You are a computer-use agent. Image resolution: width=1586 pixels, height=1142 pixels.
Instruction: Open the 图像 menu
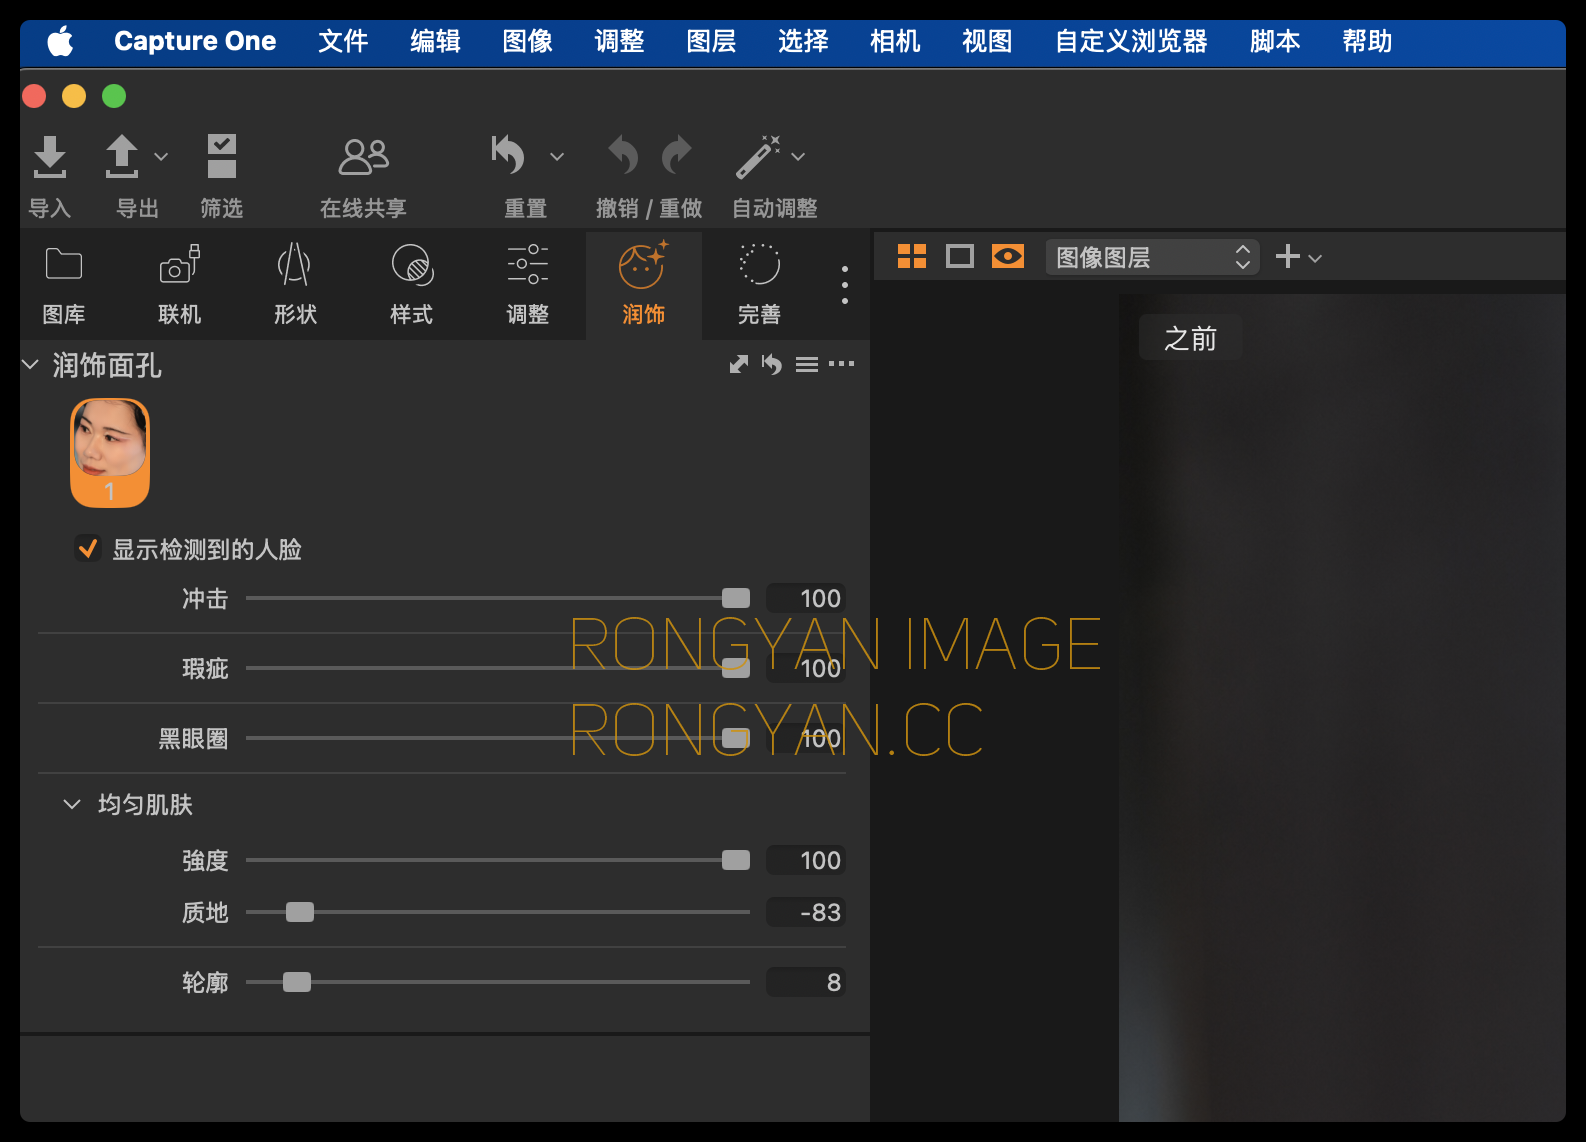(x=527, y=41)
